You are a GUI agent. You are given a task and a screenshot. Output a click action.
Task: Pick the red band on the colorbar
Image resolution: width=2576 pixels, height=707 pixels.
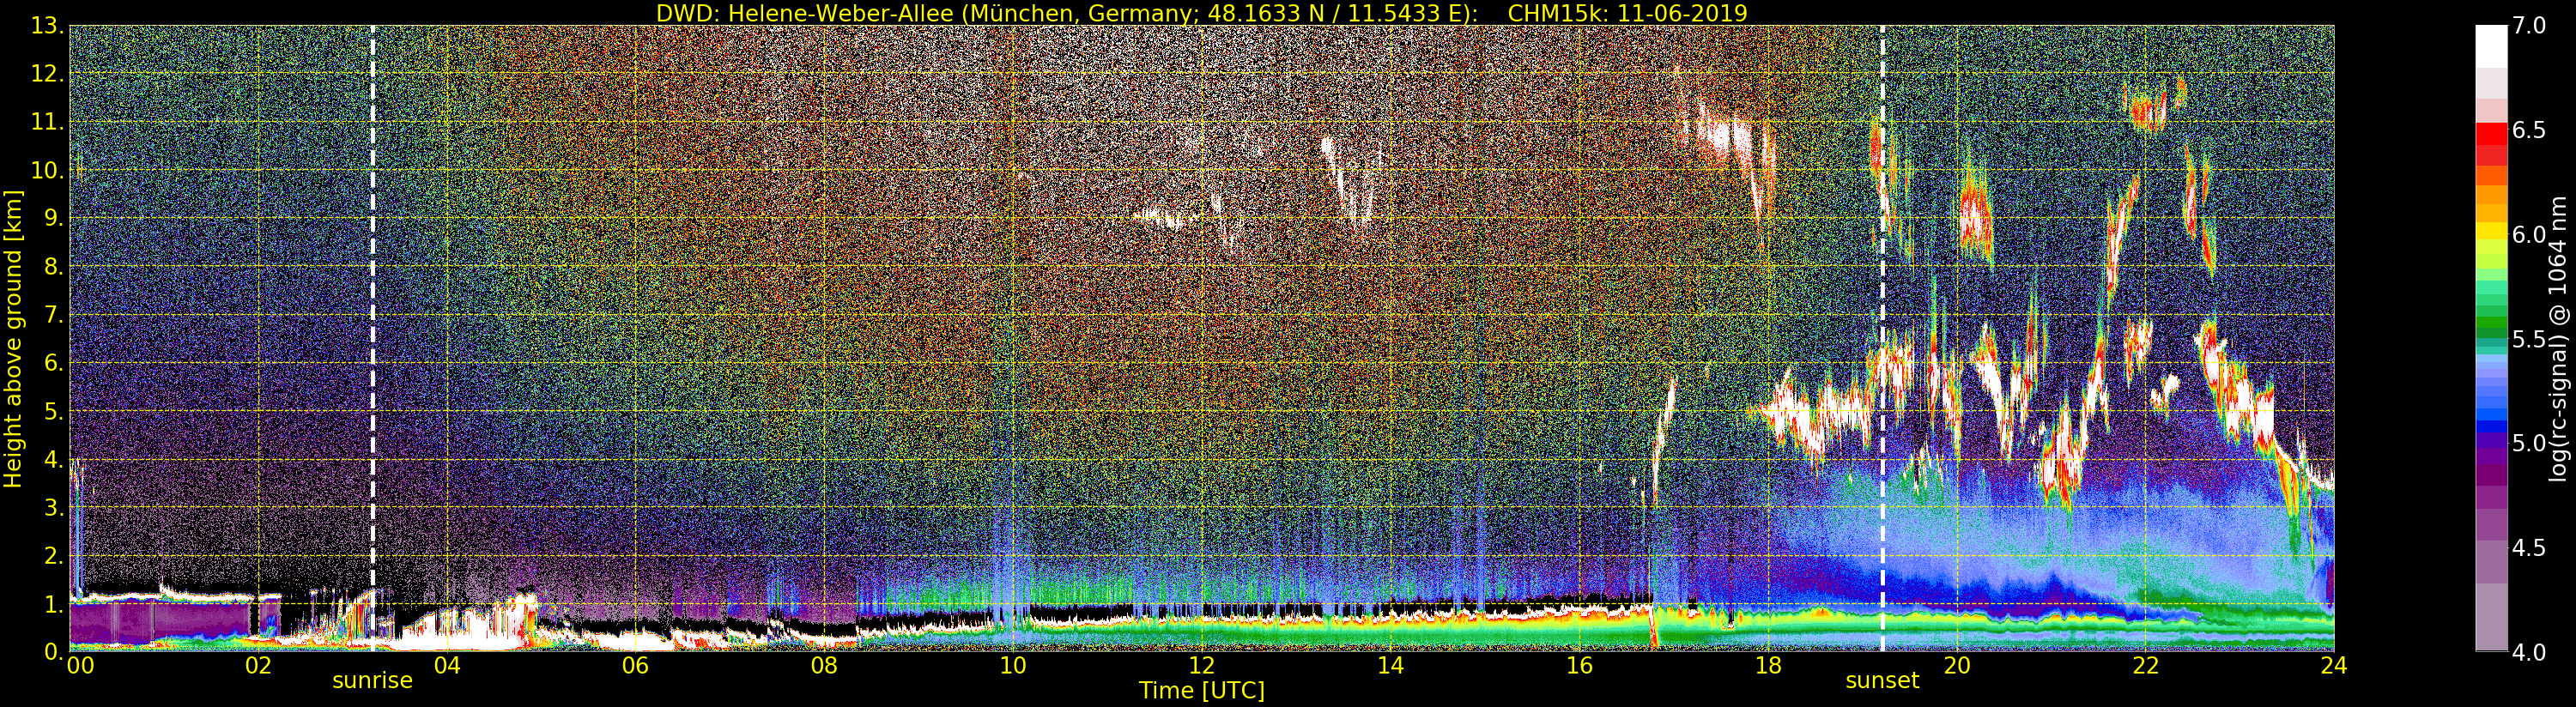click(2491, 134)
